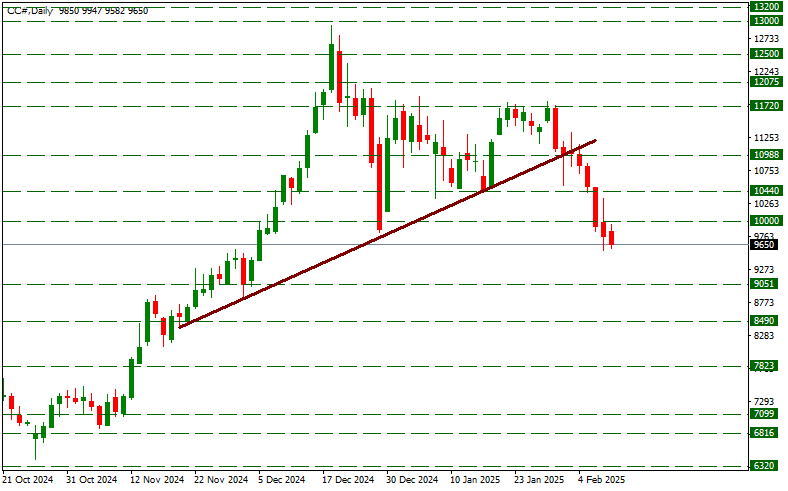Click the 5 Dec 2024 date label
Viewport: 788px width, 491px height.
282,480
